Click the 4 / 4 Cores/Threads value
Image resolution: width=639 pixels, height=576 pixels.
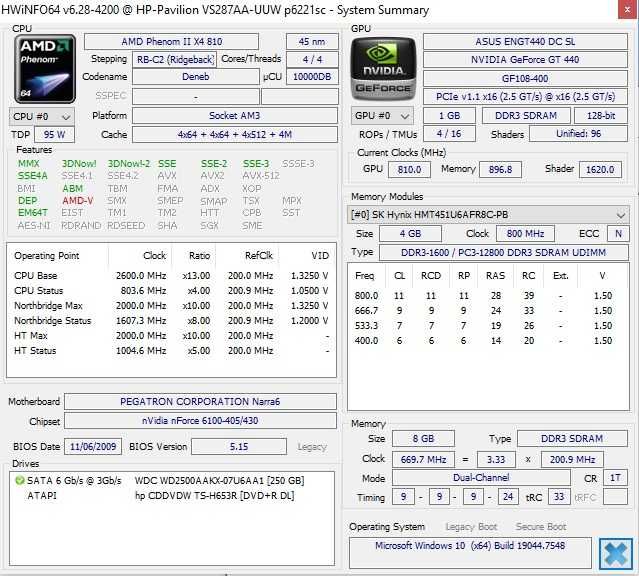(312, 60)
